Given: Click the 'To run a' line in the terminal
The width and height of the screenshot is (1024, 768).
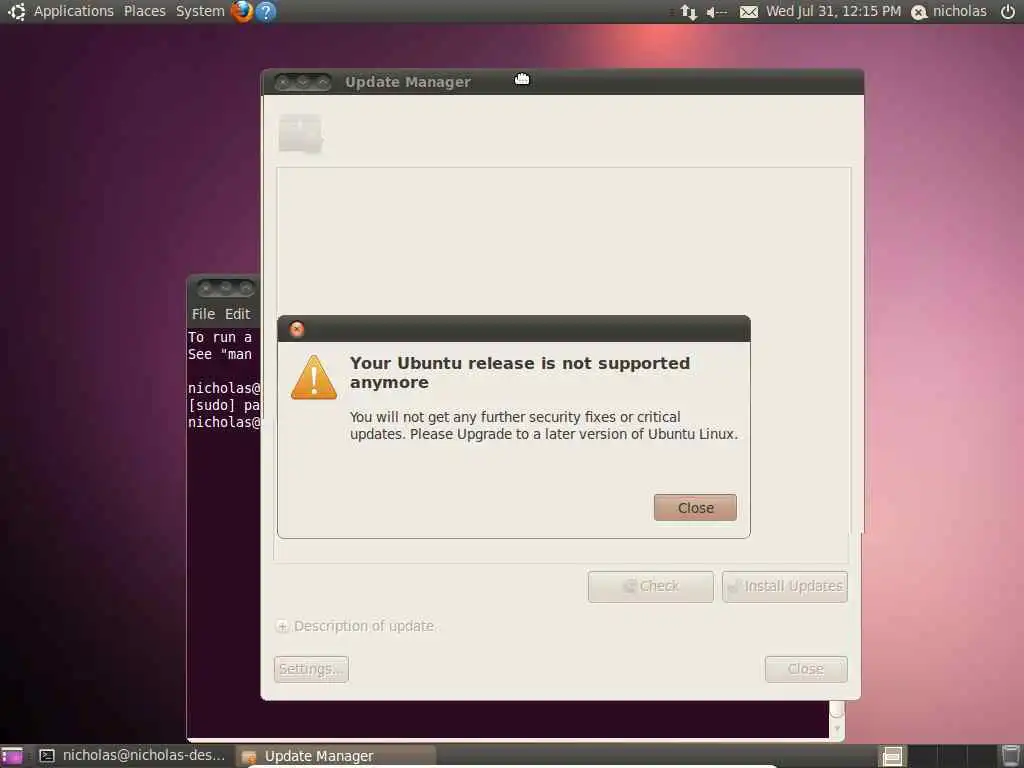Looking at the screenshot, I should click(x=219, y=337).
